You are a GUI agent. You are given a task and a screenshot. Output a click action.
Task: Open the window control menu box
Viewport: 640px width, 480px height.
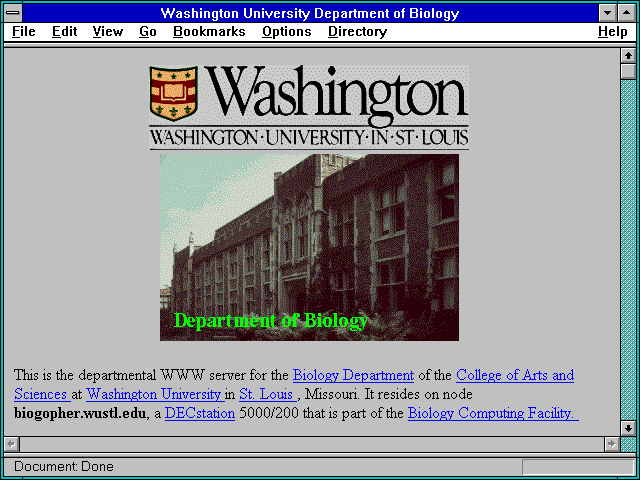[x=13, y=13]
